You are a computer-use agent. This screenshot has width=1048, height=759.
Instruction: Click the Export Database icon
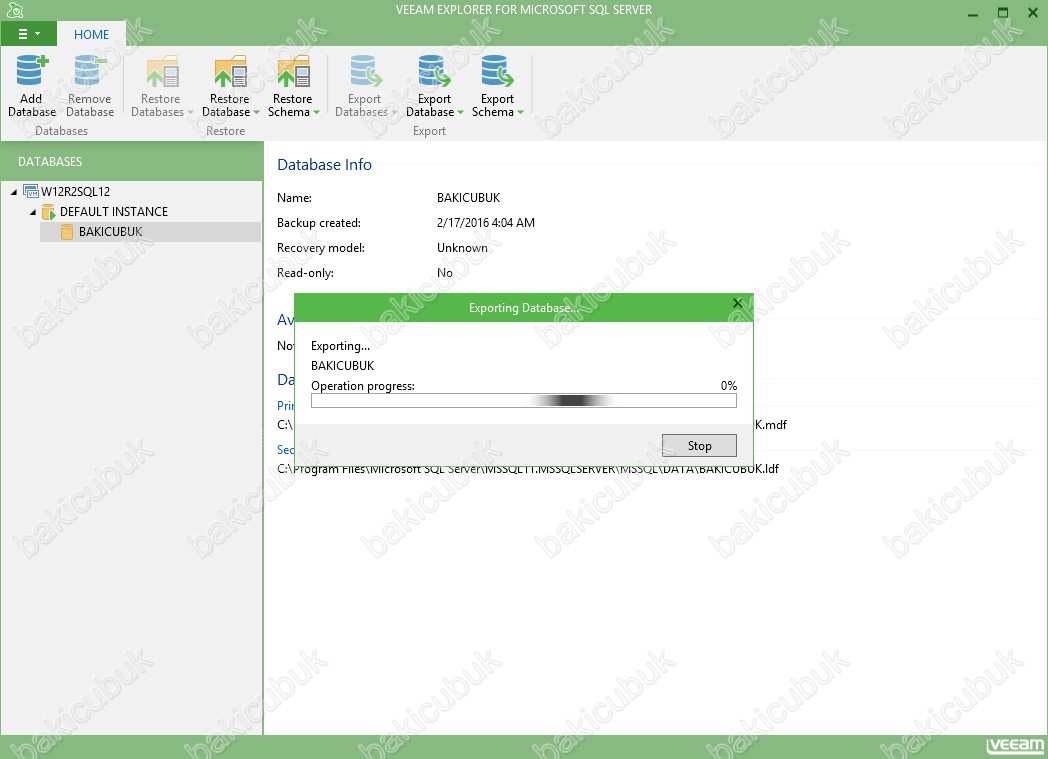coord(434,71)
